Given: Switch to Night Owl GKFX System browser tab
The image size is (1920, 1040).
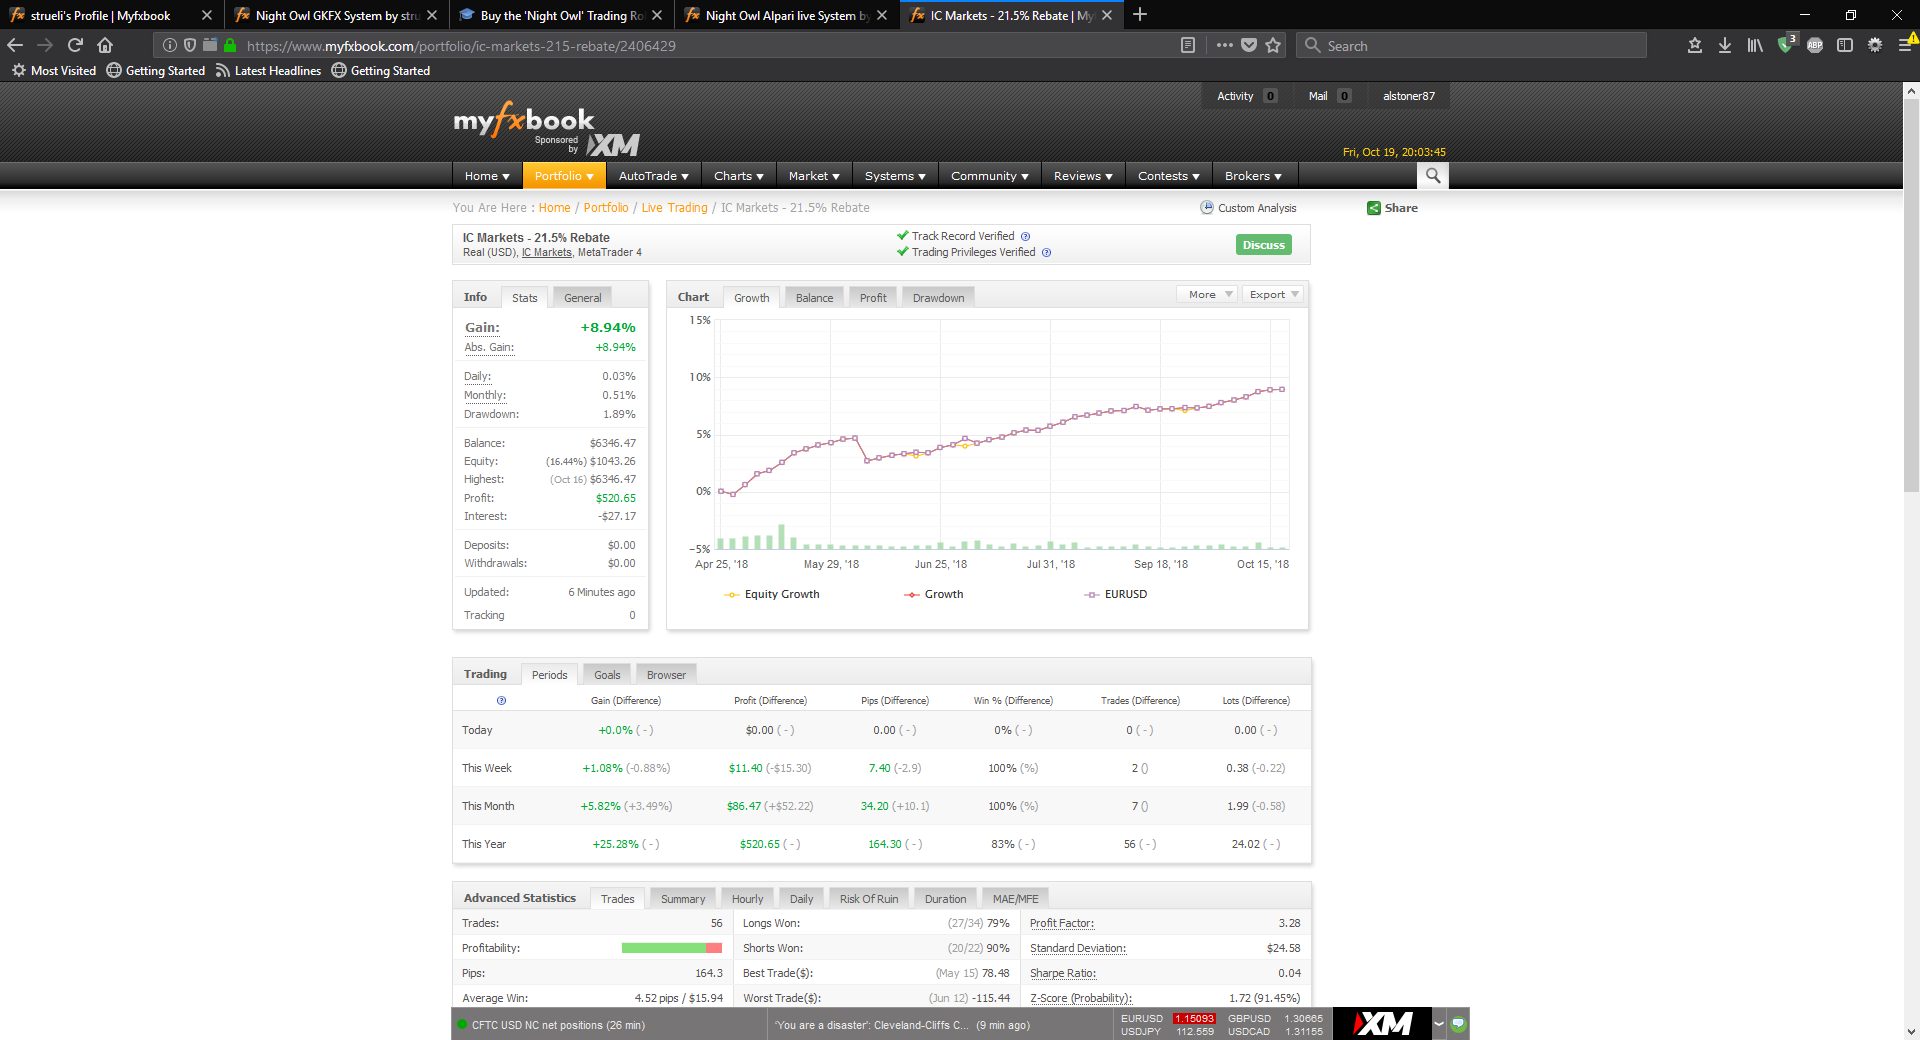Looking at the screenshot, I should click(336, 15).
